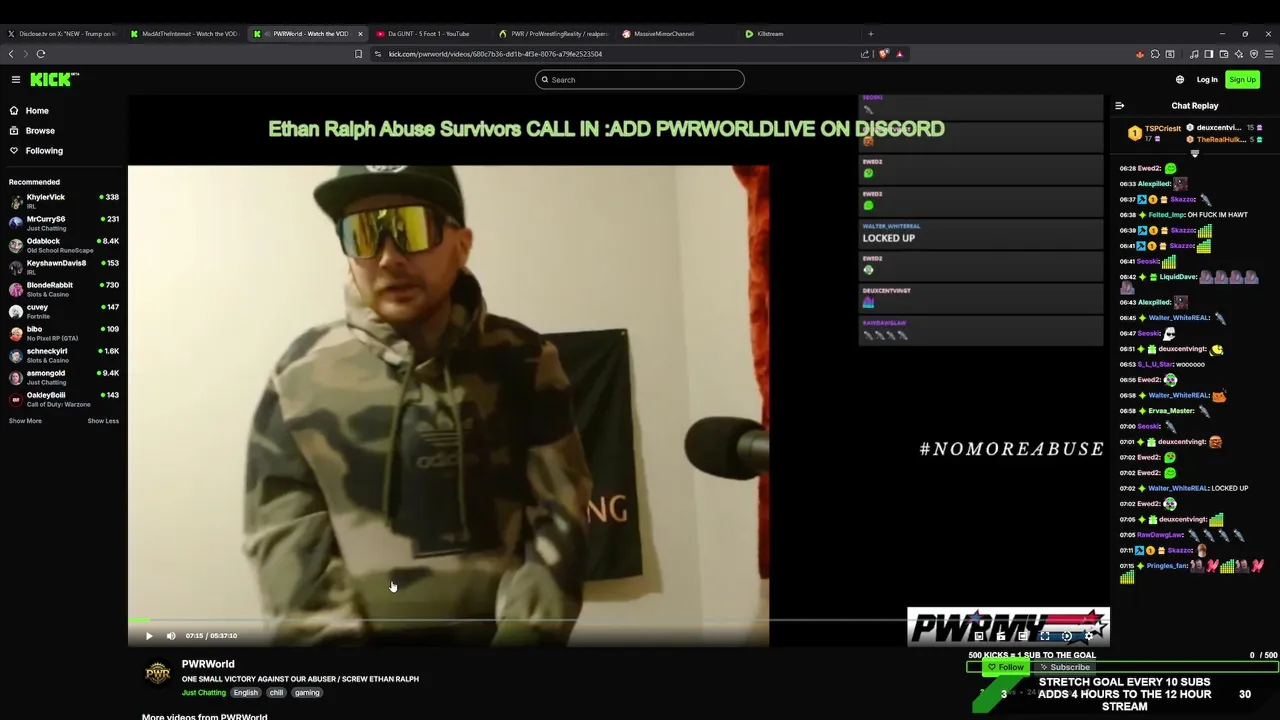This screenshot has width=1280, height=720.
Task: Share this page from address bar
Action: 865,54
